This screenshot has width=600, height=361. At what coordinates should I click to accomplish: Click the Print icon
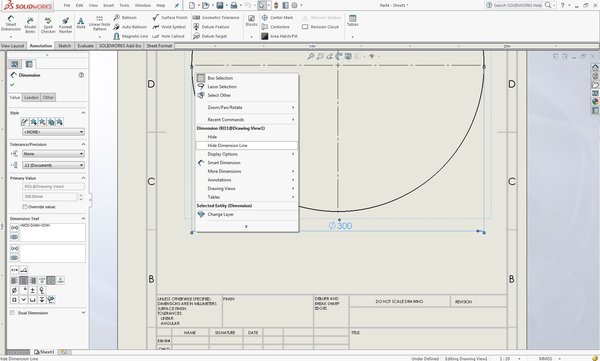point(233,5)
